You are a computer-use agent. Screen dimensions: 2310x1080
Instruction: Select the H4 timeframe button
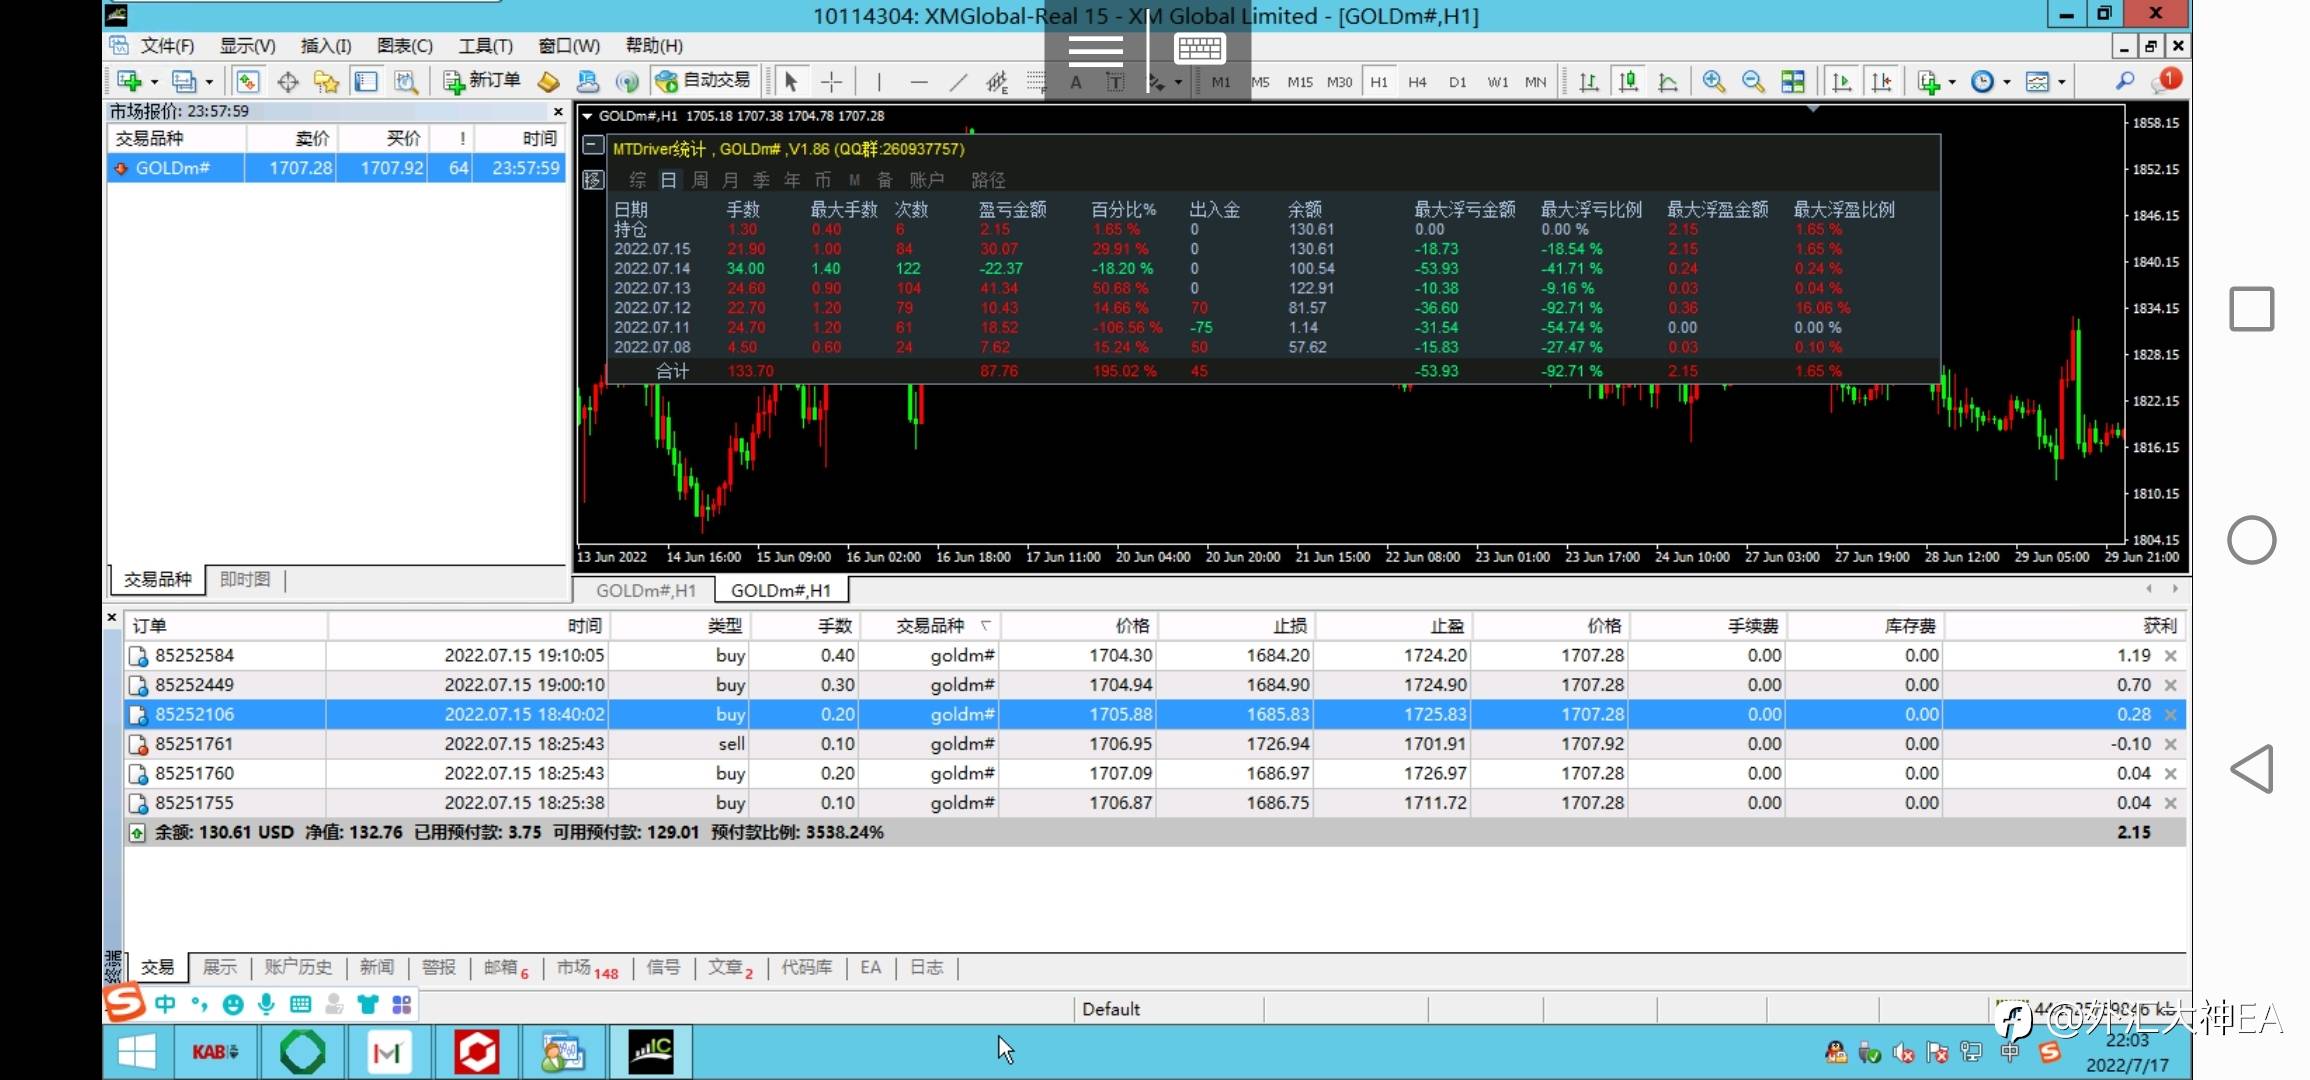pyautogui.click(x=1417, y=82)
